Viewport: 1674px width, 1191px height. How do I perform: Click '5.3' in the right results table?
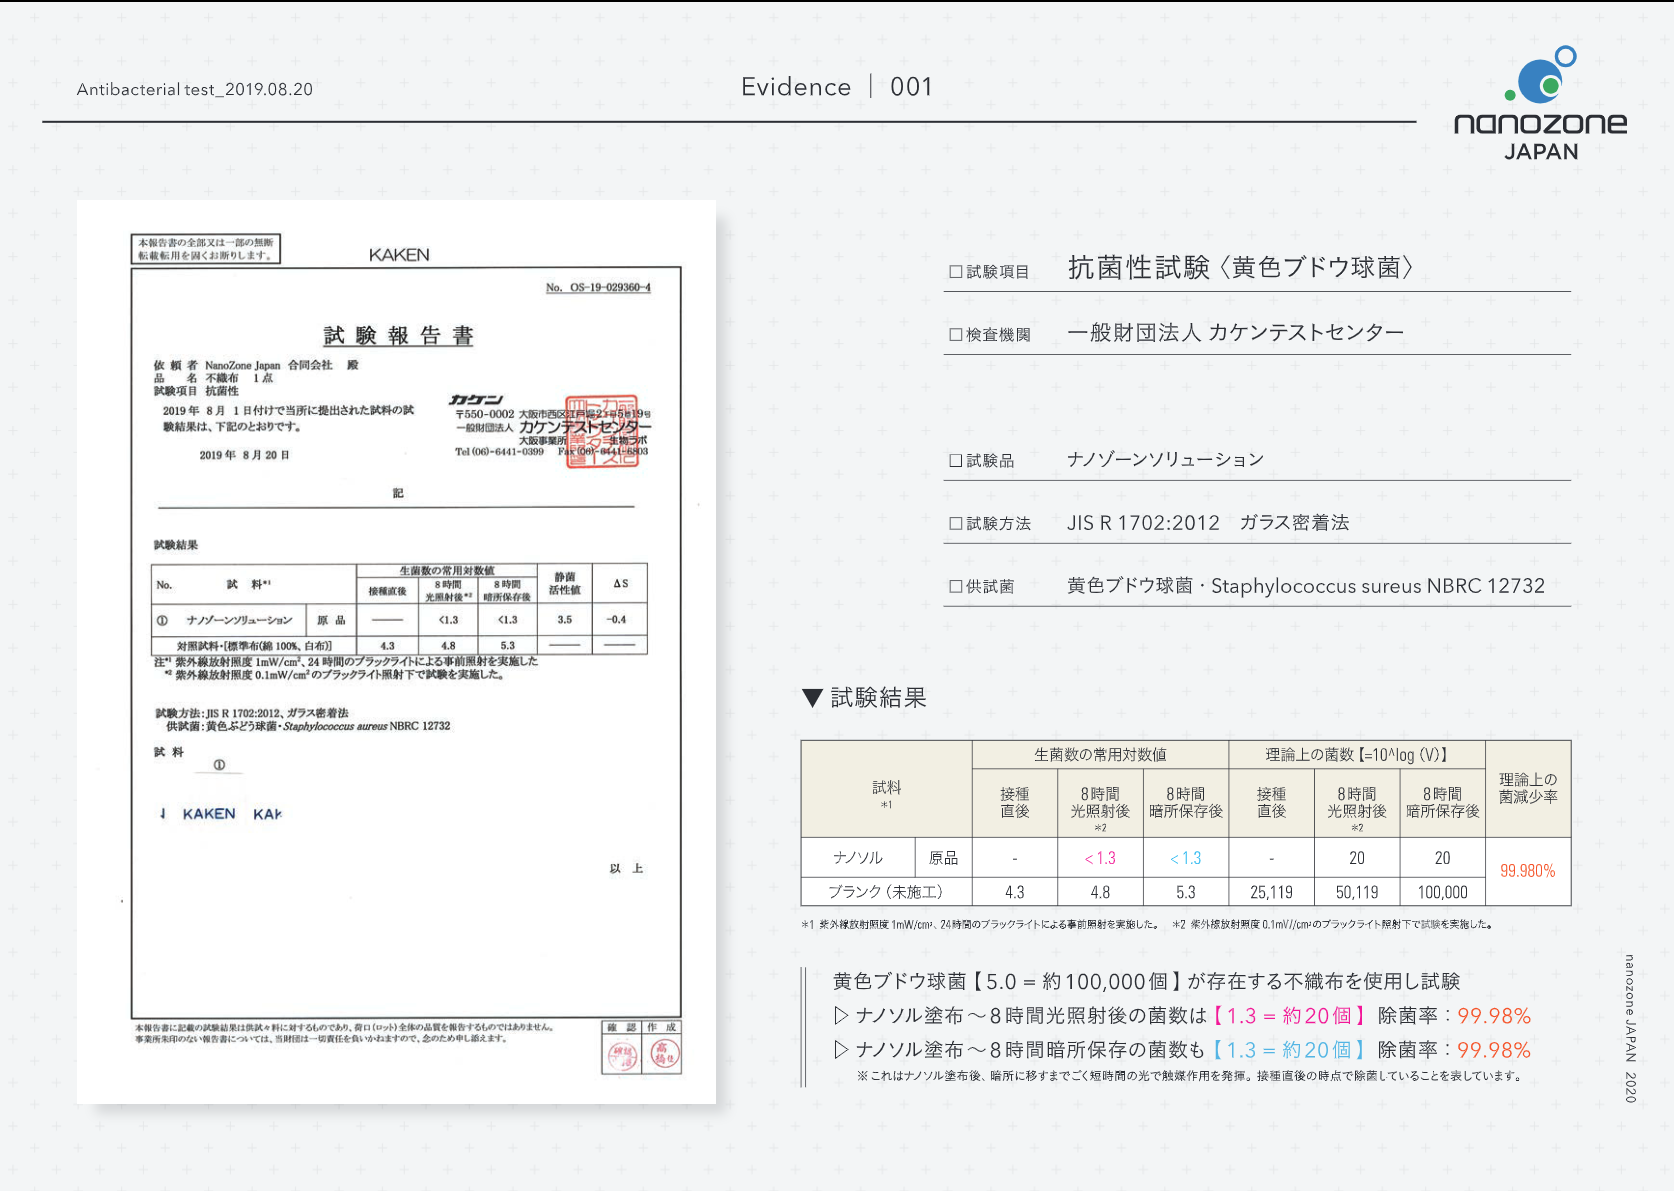click(1186, 892)
